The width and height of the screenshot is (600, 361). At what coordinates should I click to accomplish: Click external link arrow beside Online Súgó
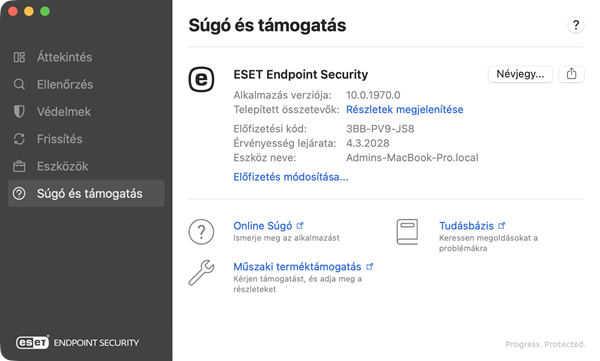pos(300,225)
